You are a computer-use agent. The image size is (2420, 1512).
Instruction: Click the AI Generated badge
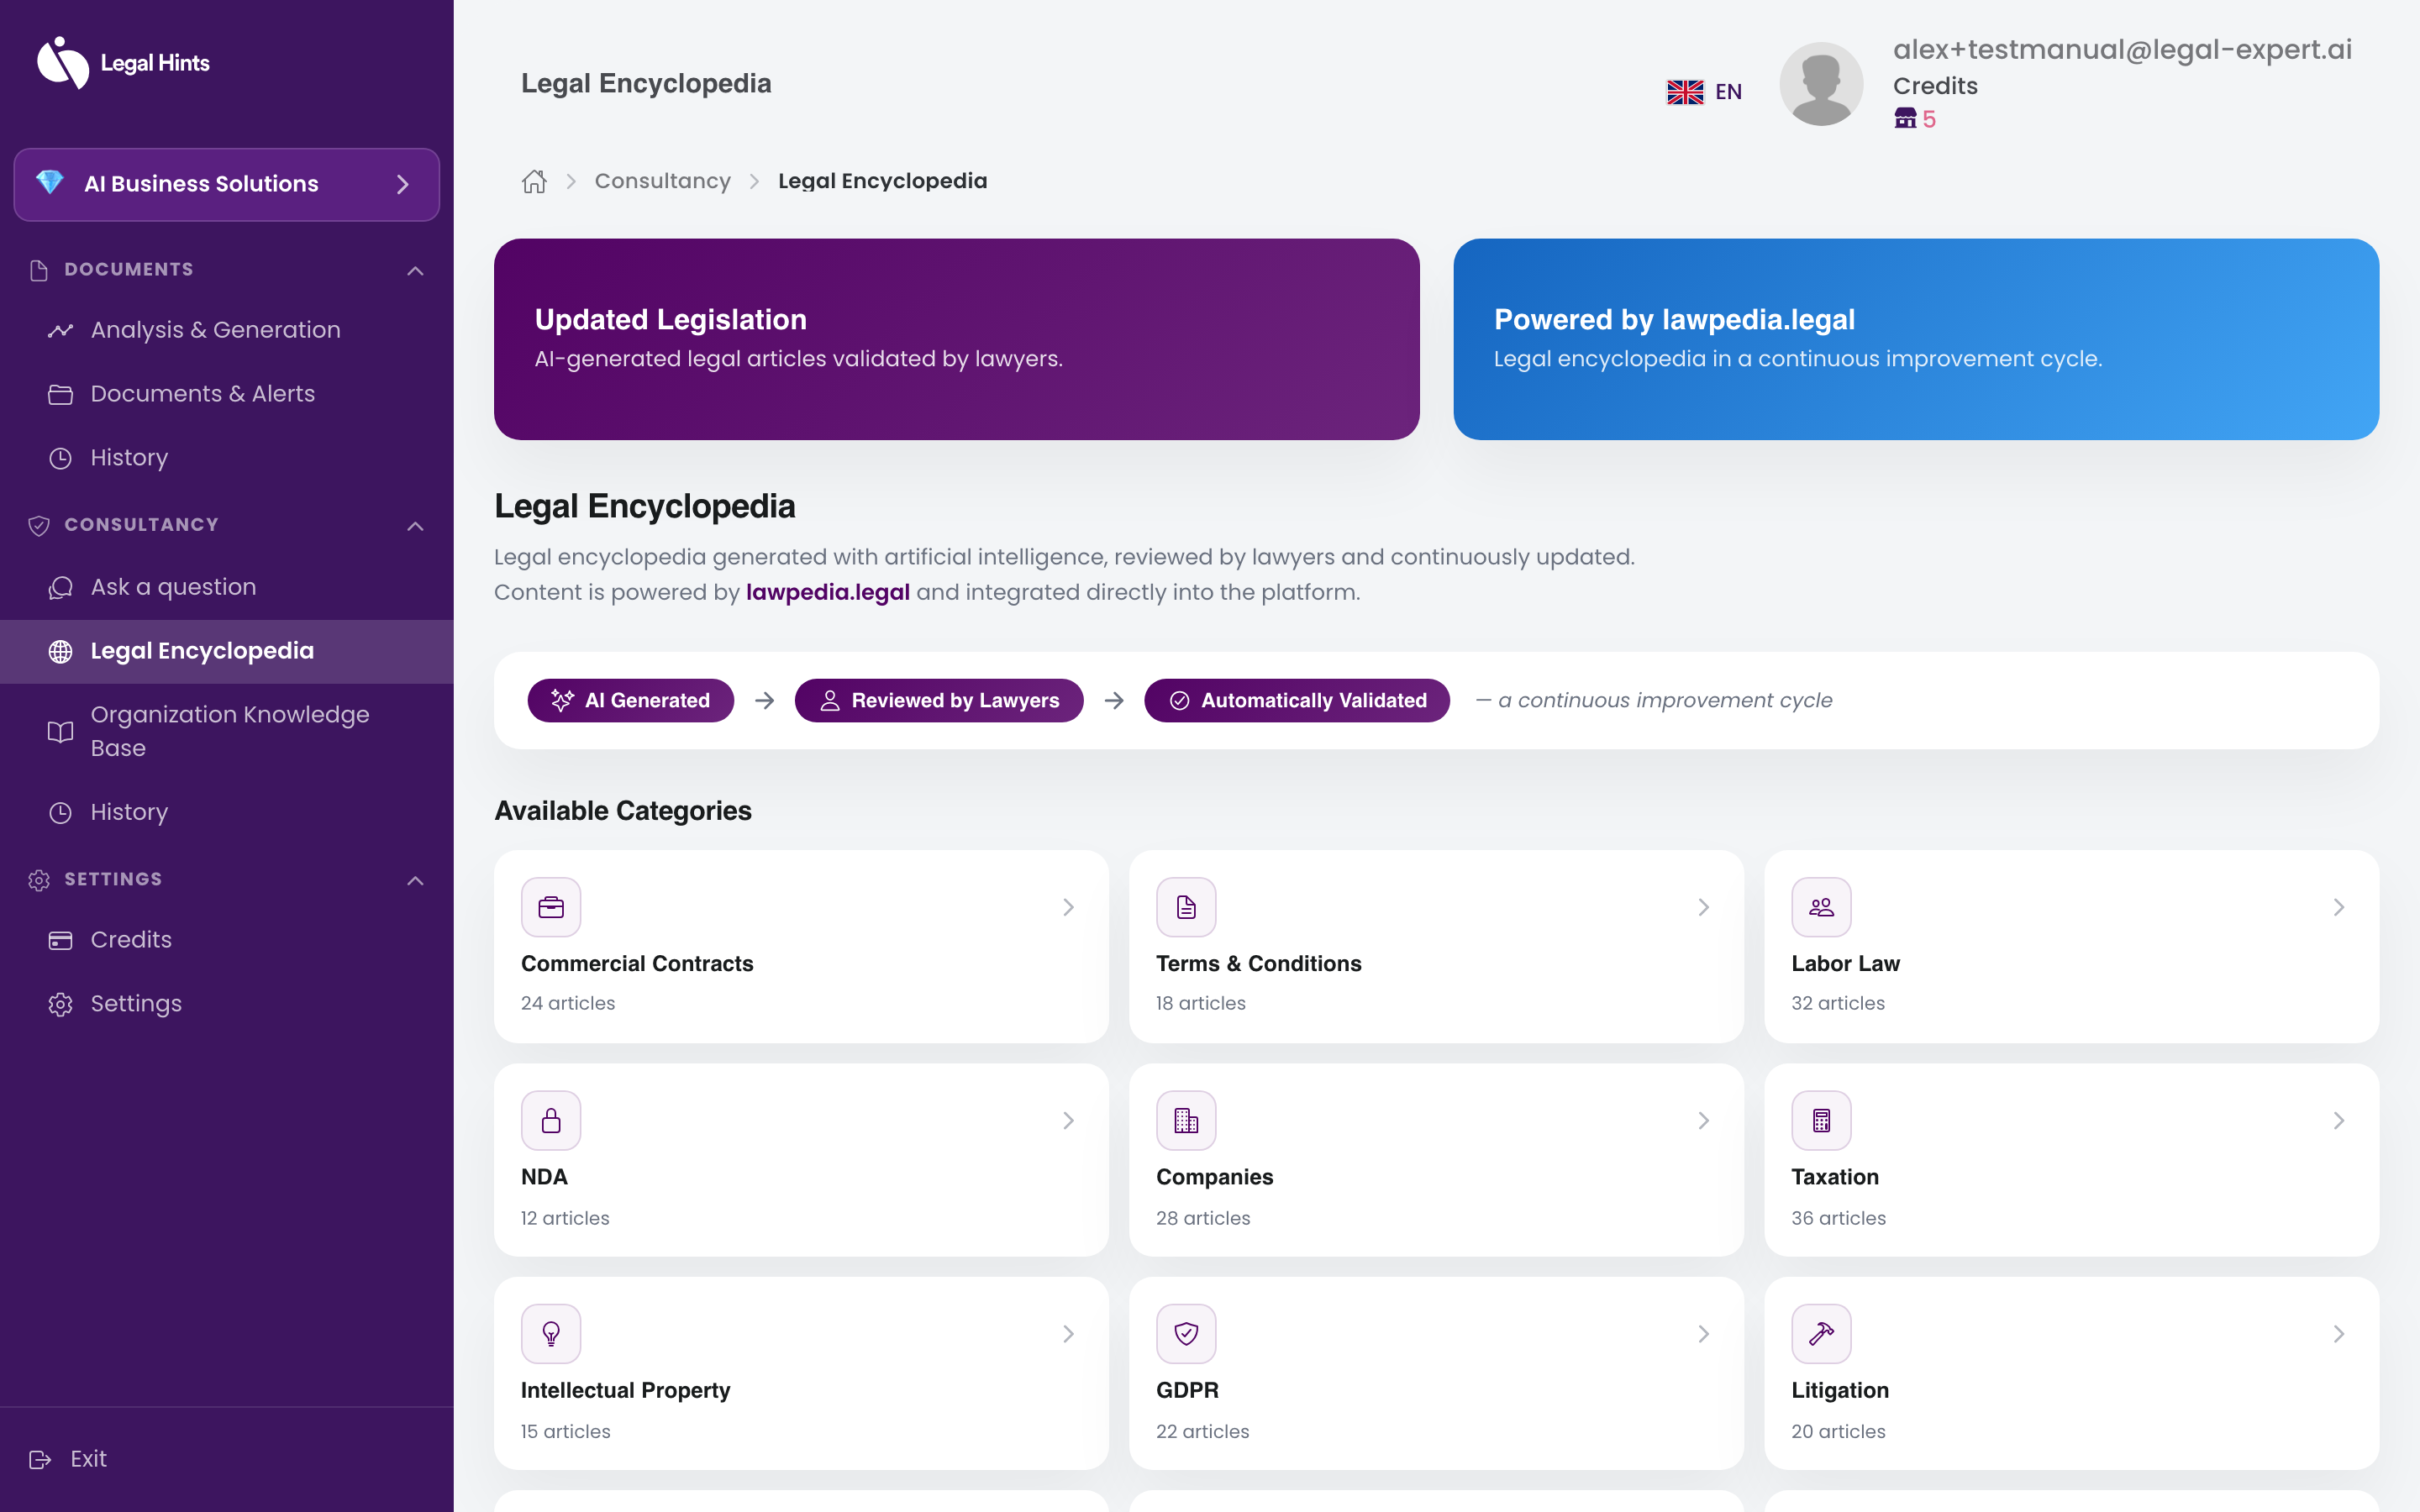point(630,700)
